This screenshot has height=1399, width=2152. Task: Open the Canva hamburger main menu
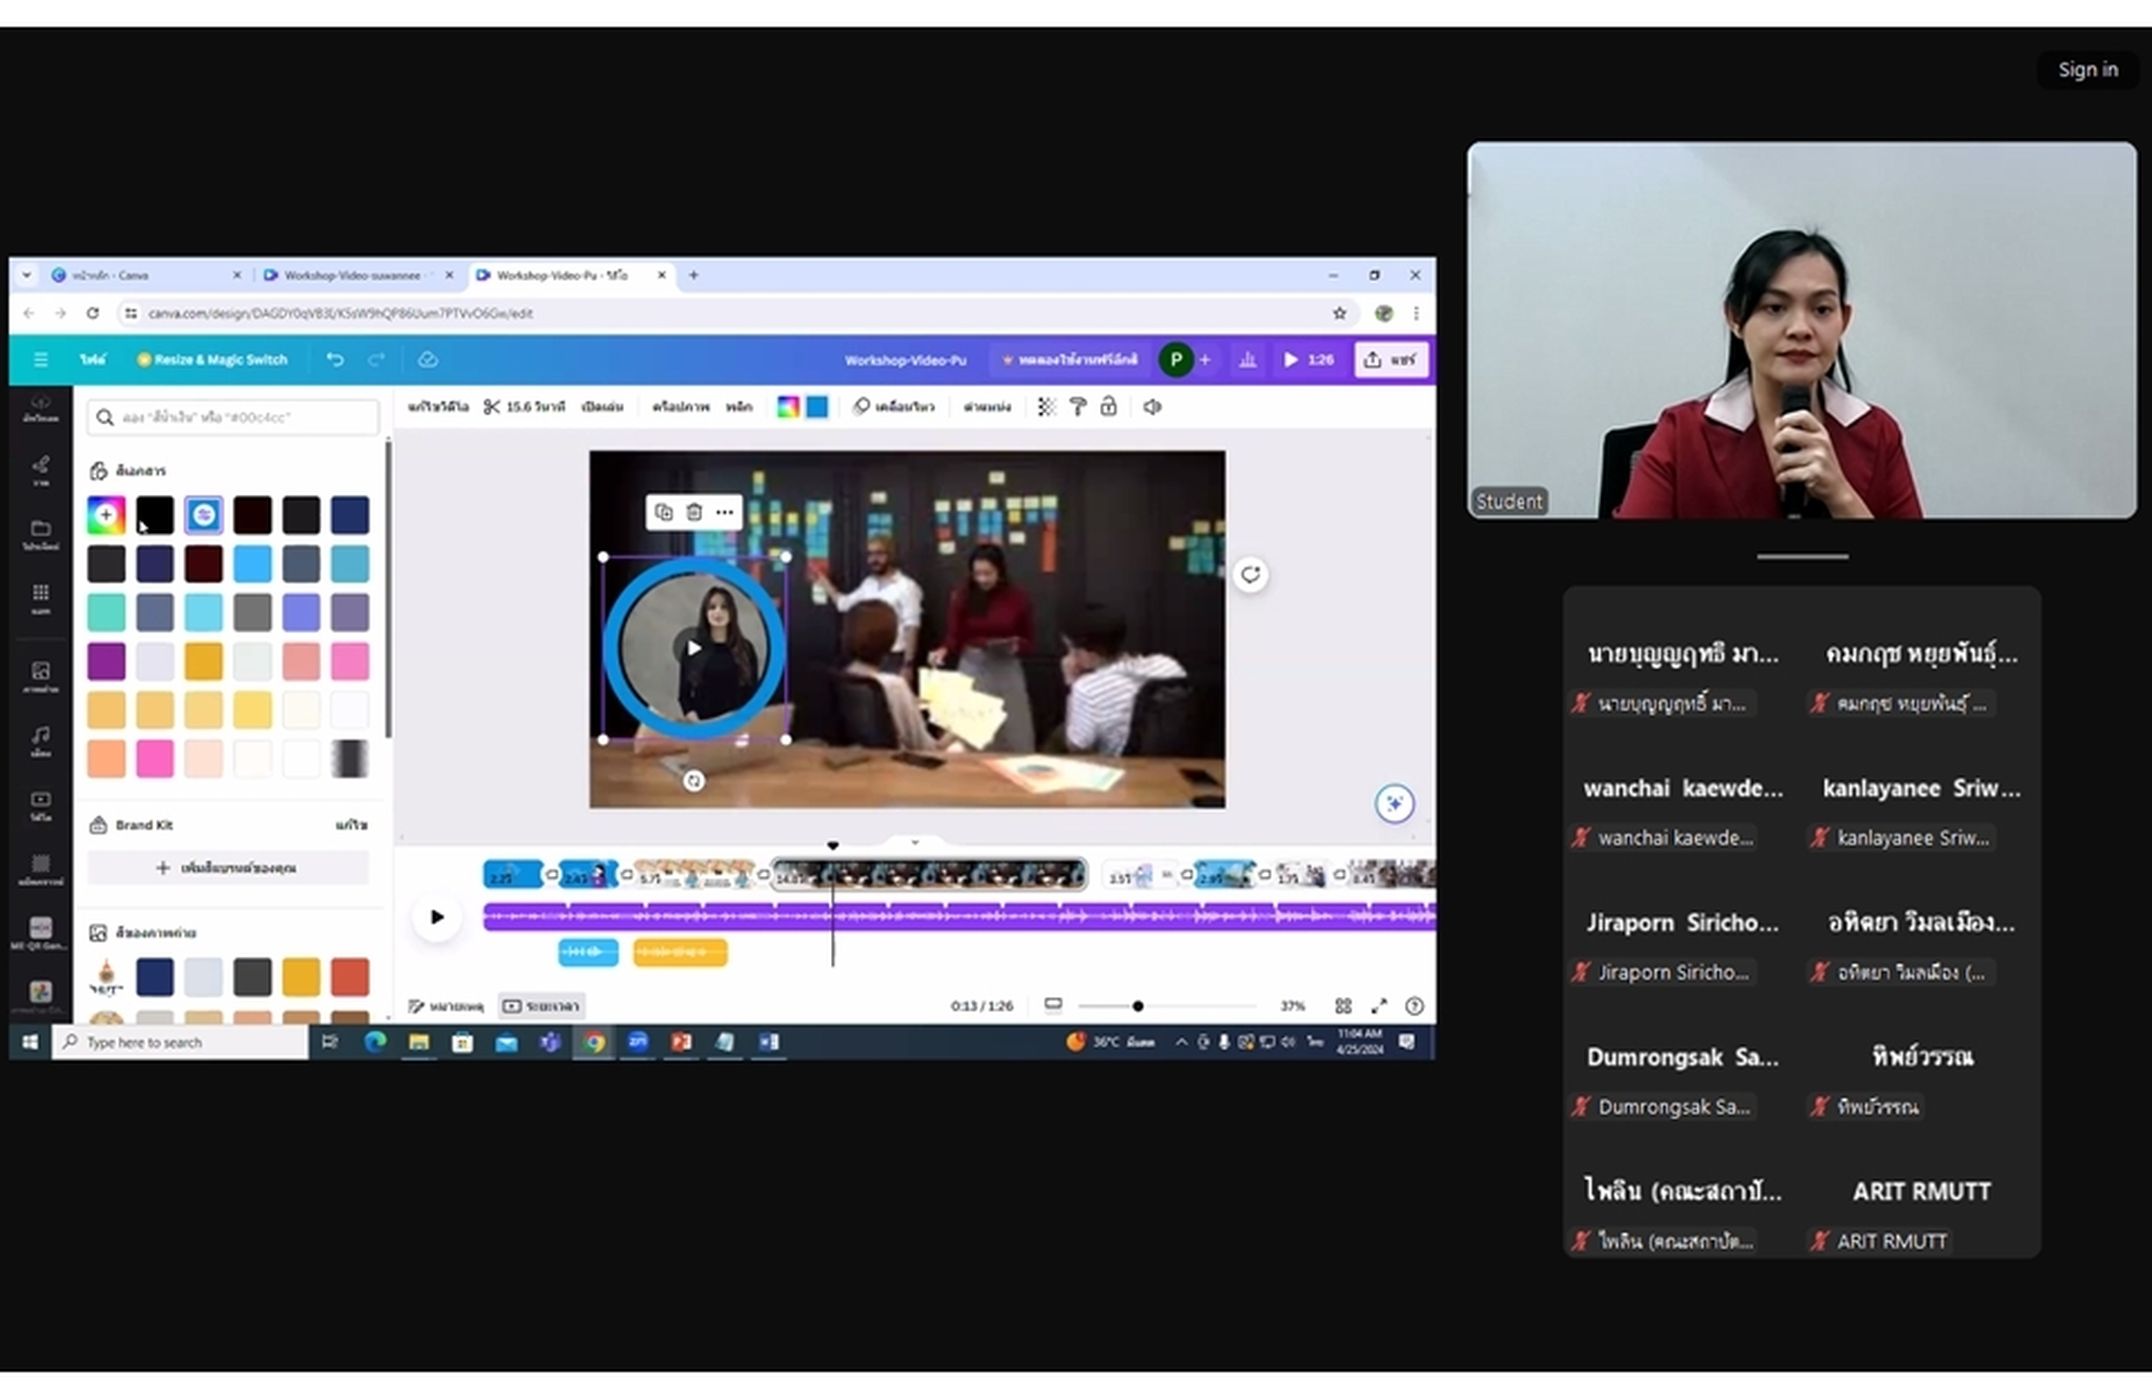[41, 360]
